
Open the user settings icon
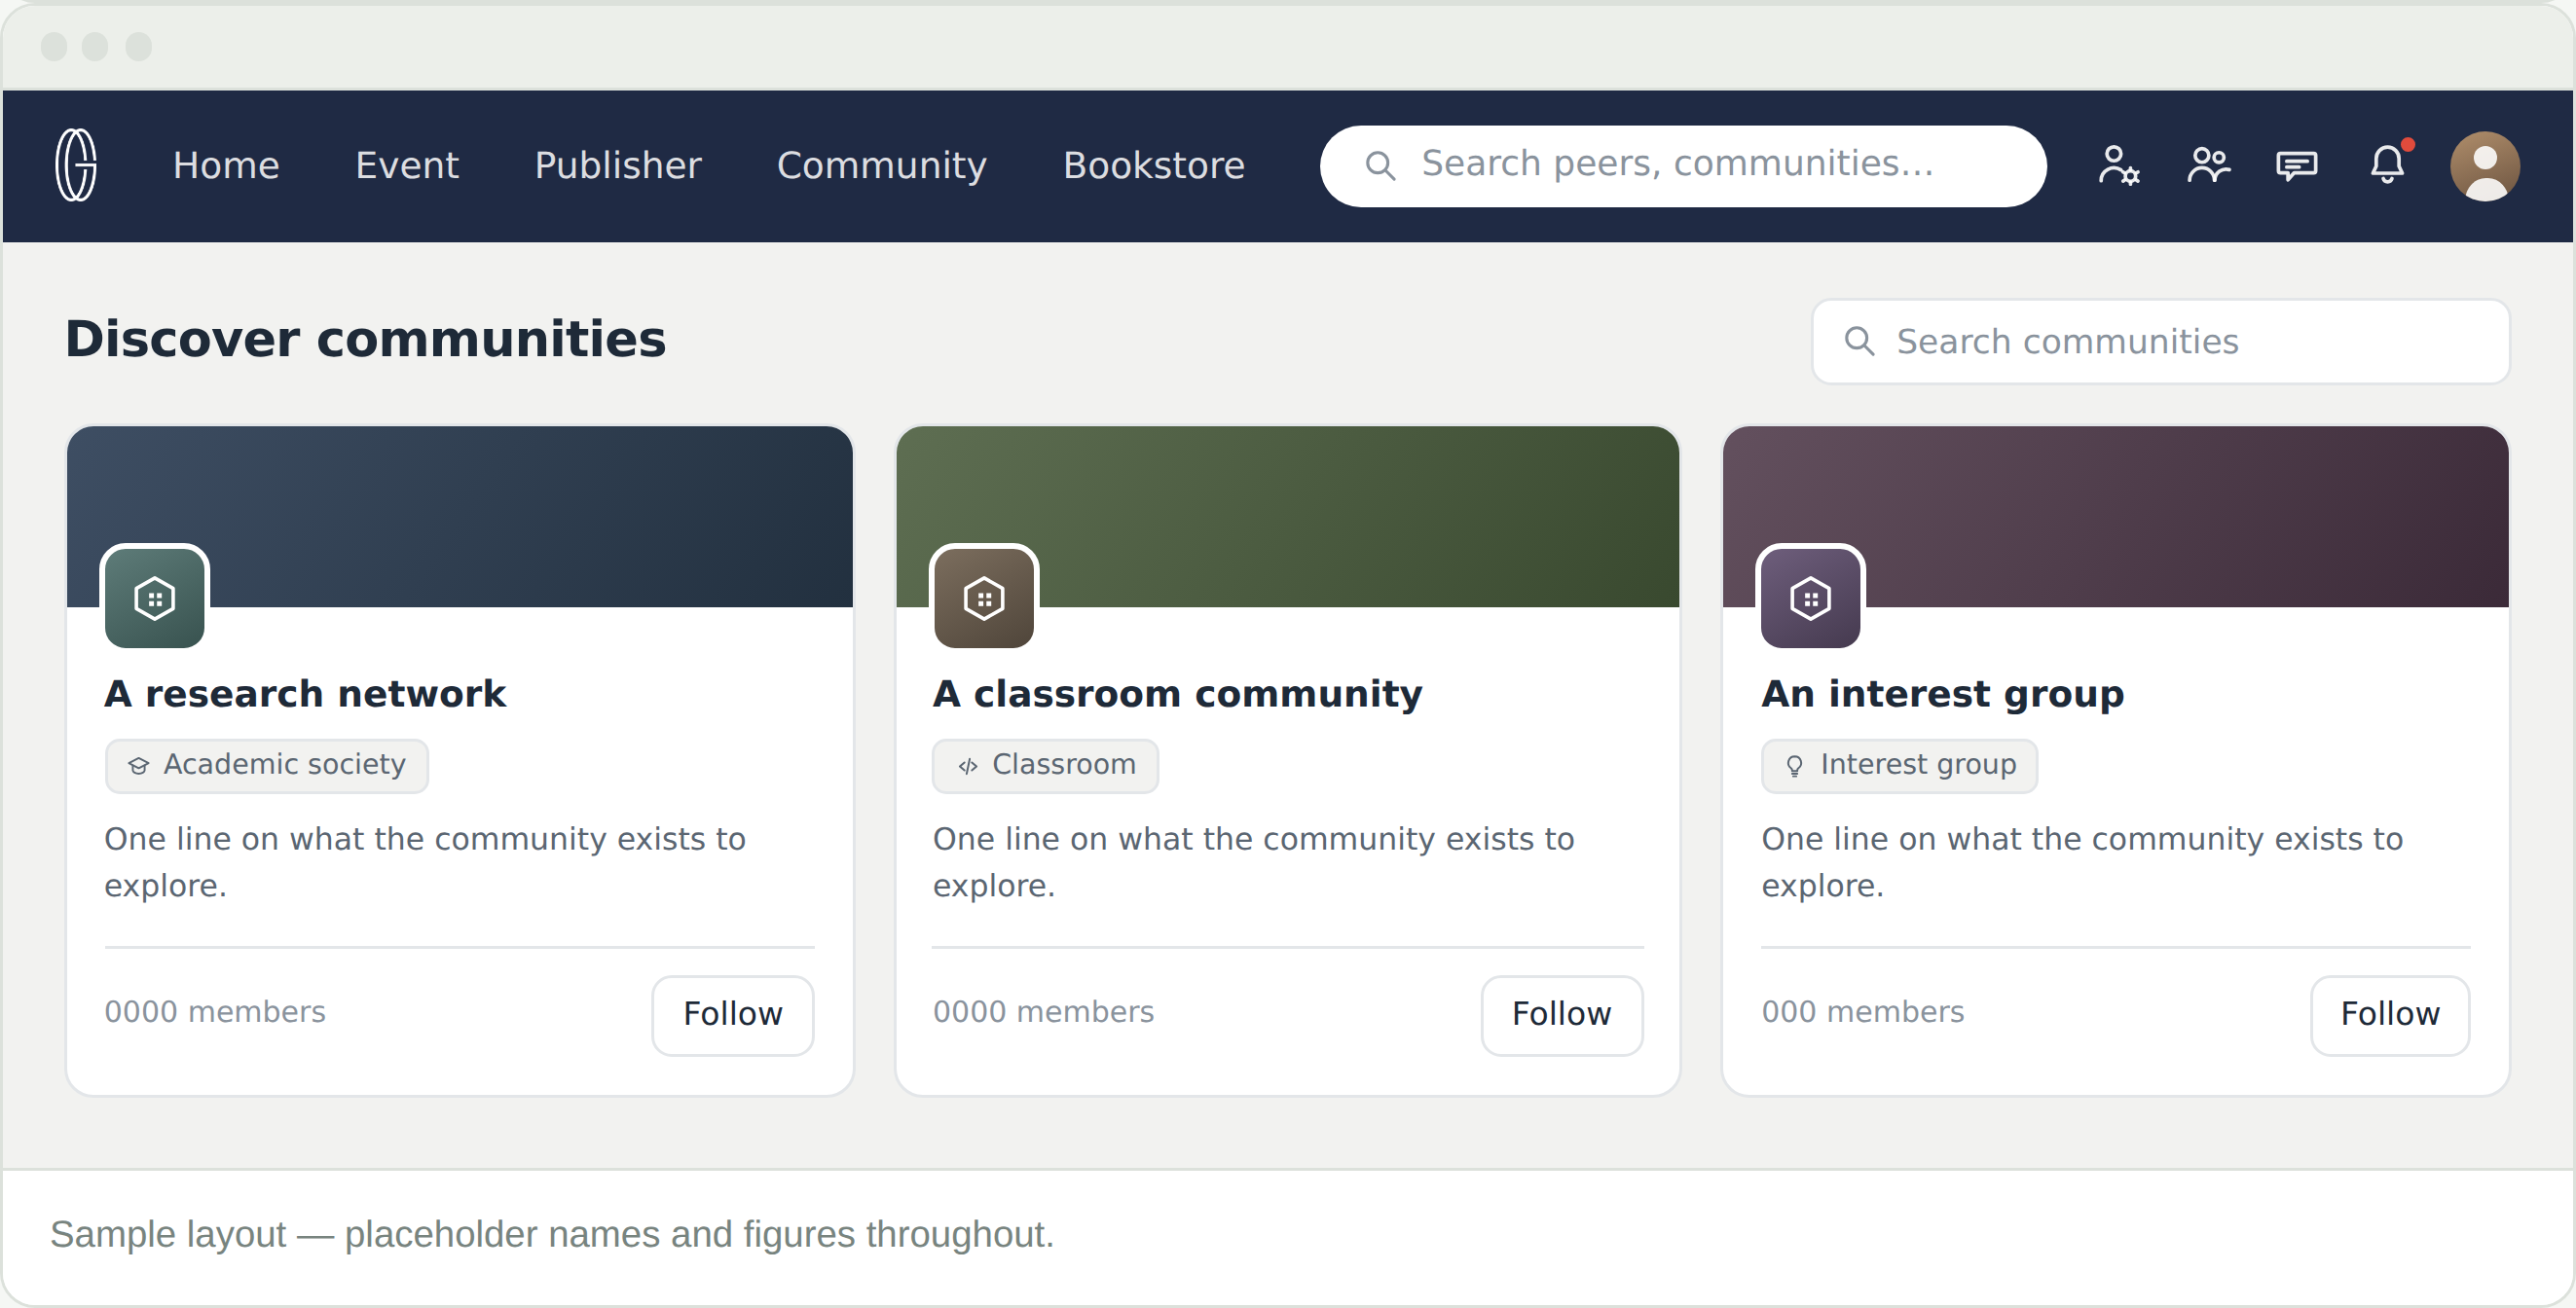[2118, 165]
